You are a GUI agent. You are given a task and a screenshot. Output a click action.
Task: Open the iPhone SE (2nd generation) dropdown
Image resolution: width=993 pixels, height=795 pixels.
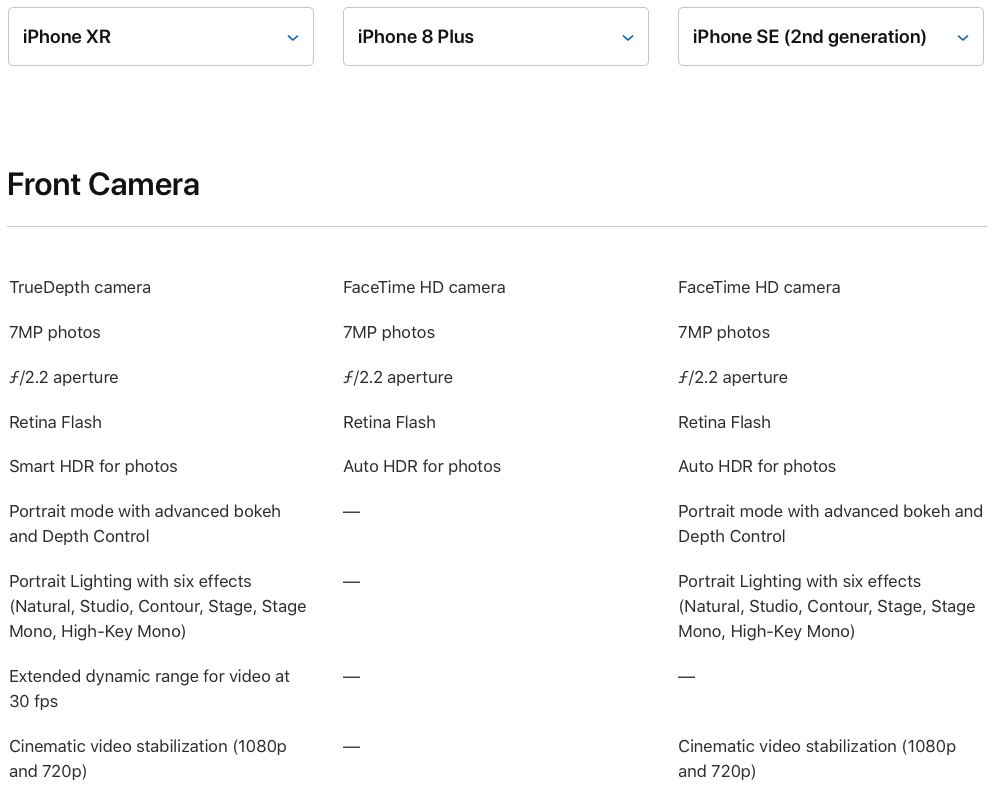click(x=831, y=37)
